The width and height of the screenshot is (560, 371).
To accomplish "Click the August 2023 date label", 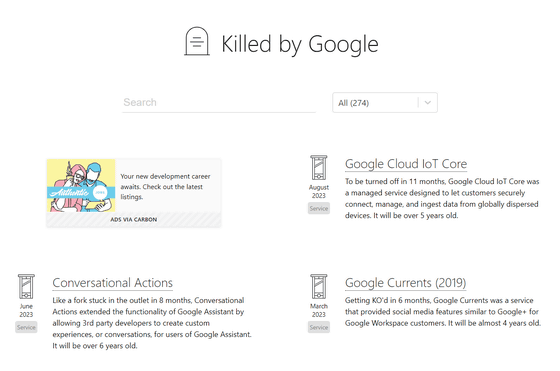I will click(319, 191).
